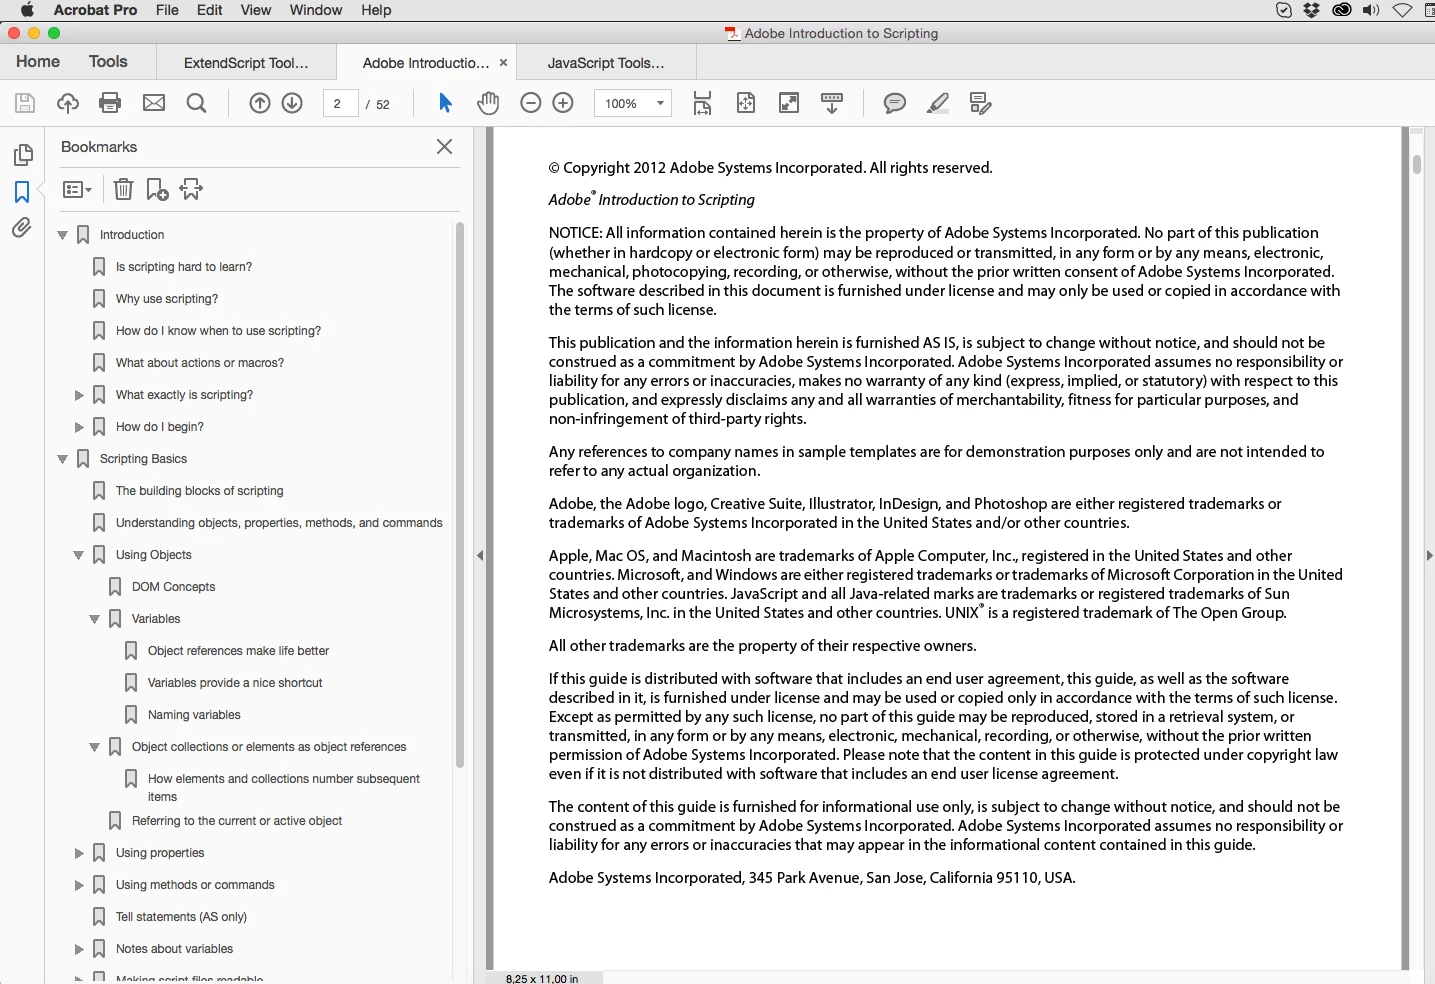Expand 'Notes about variables' bookmark
1435x984 pixels.
[79, 949]
